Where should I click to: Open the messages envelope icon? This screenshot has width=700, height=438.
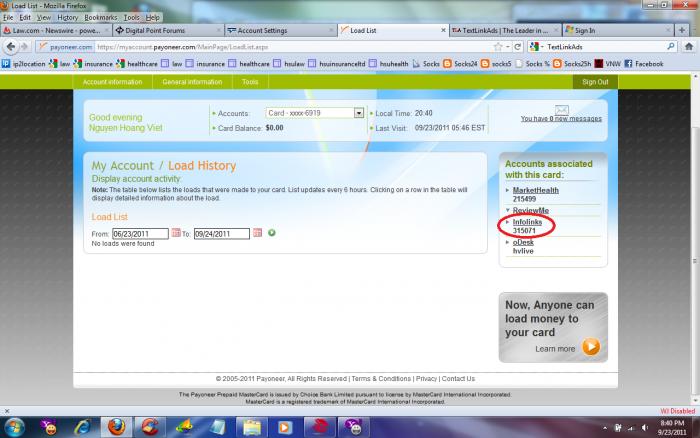561,110
